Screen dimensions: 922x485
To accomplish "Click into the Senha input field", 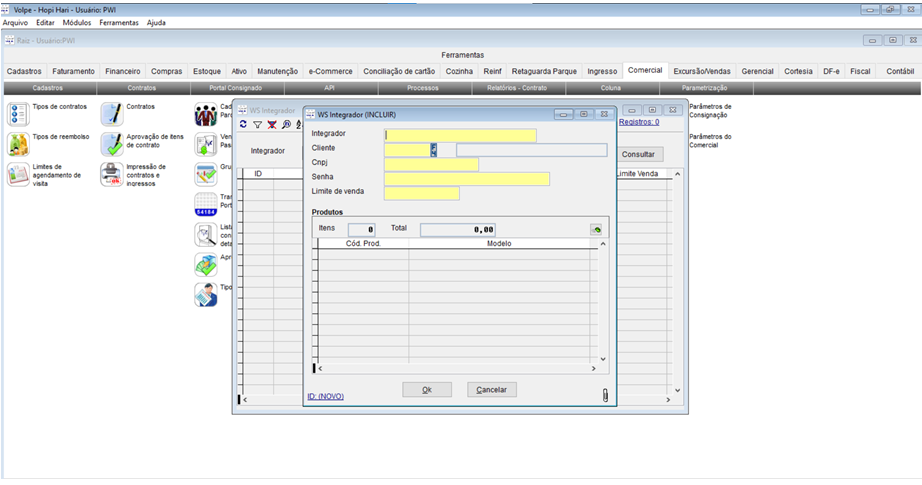I will 466,178.
